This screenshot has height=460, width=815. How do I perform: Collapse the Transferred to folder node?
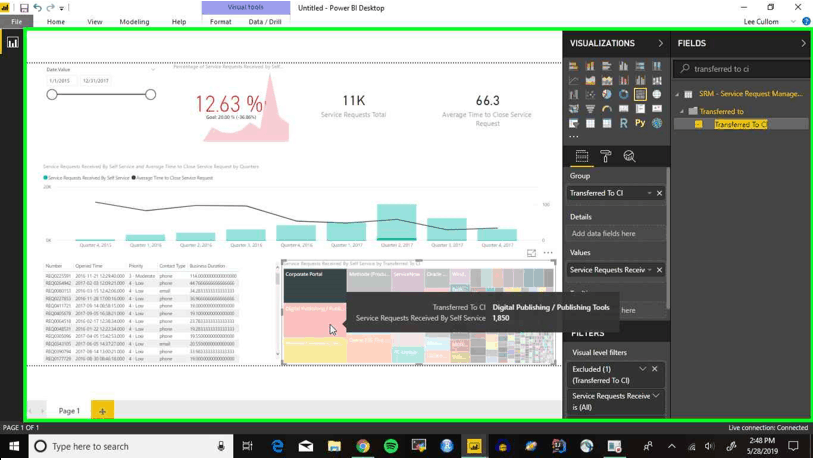[682, 111]
